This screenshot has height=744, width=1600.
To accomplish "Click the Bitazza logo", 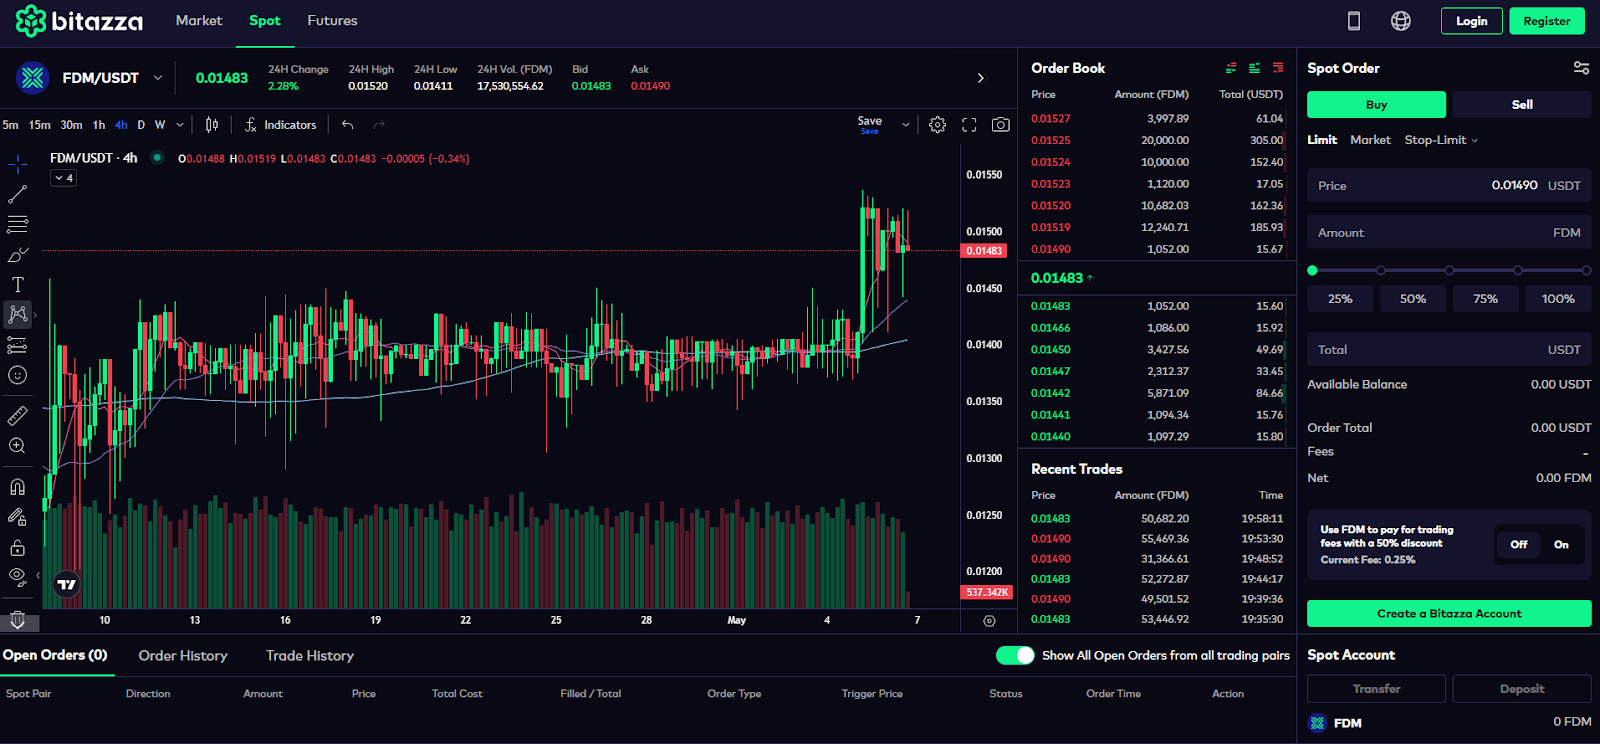I will click(79, 21).
